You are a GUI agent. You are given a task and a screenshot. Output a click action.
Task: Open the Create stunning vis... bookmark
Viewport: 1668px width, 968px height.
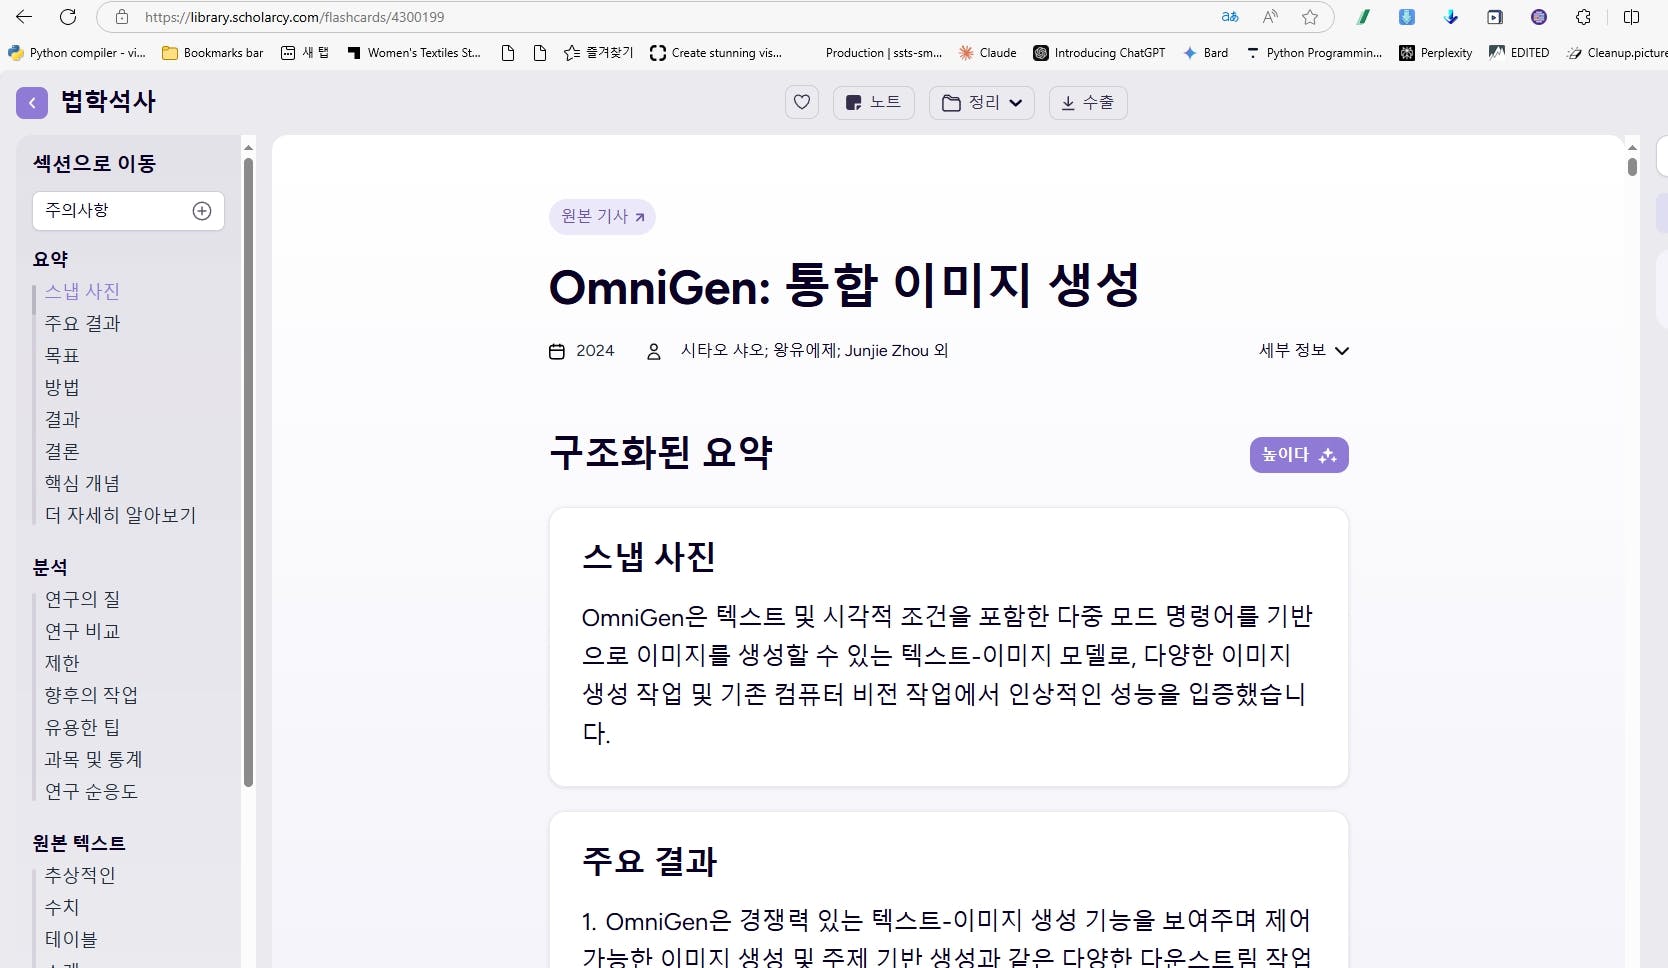(716, 53)
